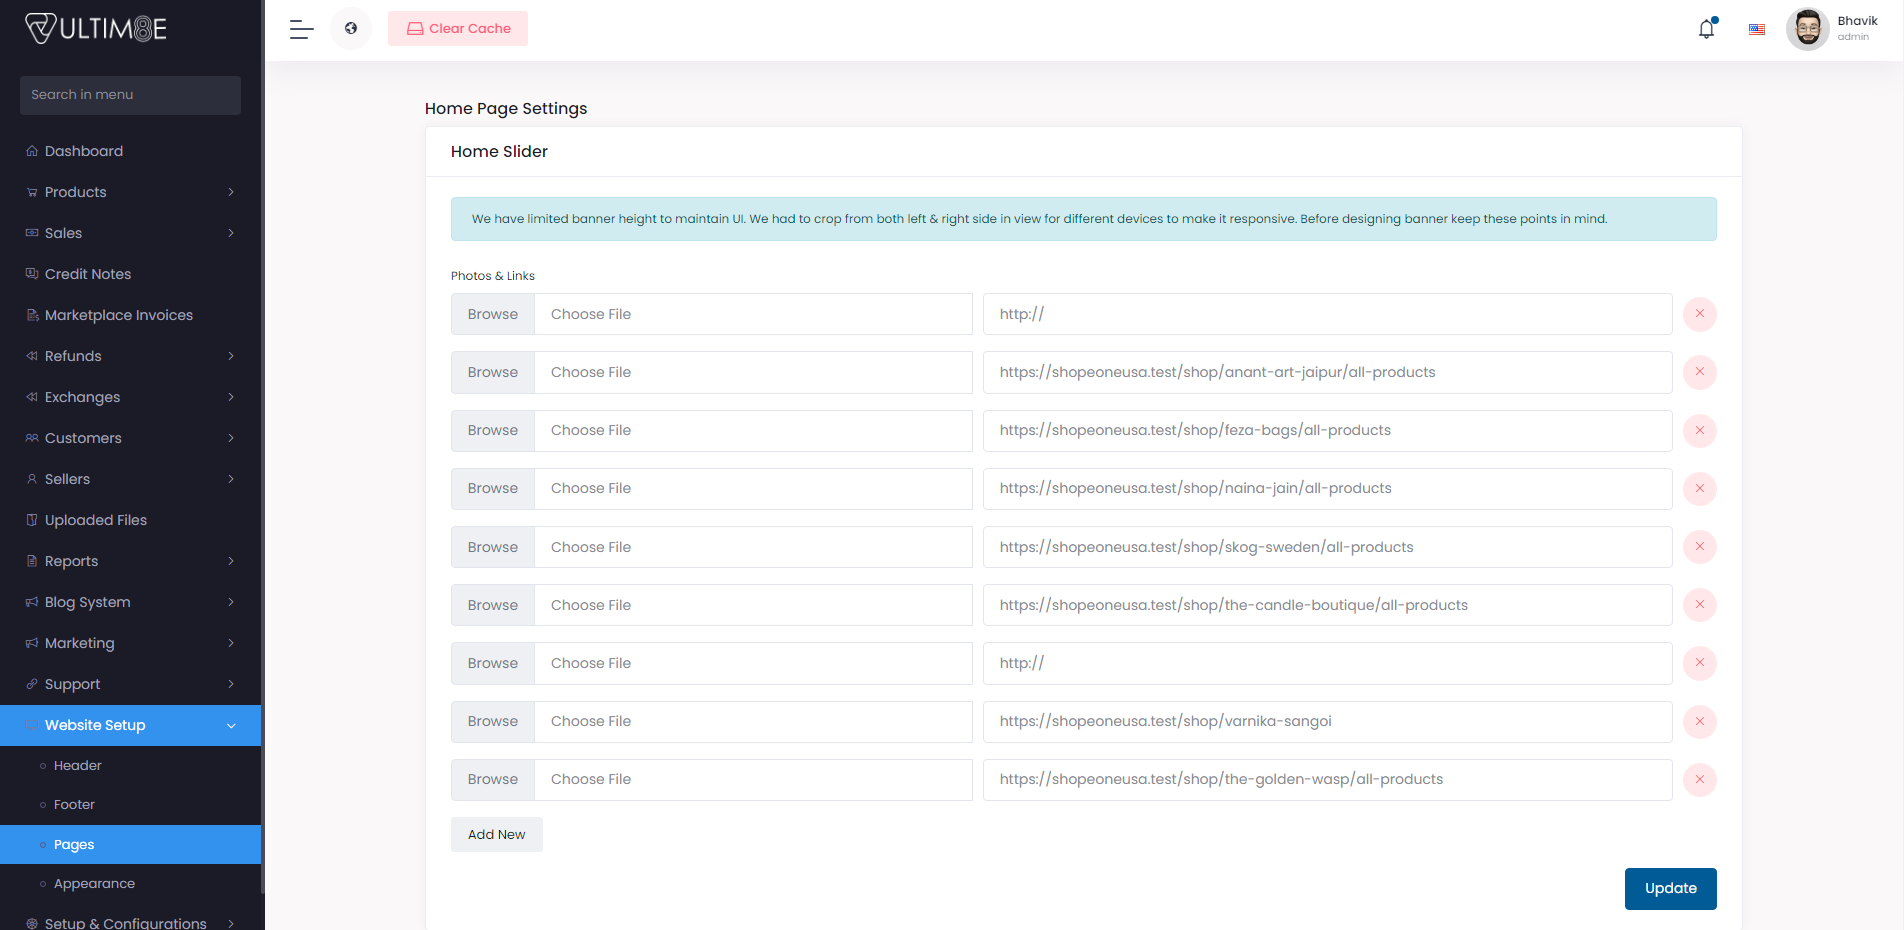Remove the the-golden-wasp slider row
The height and width of the screenshot is (930, 1904).
pyautogui.click(x=1699, y=779)
